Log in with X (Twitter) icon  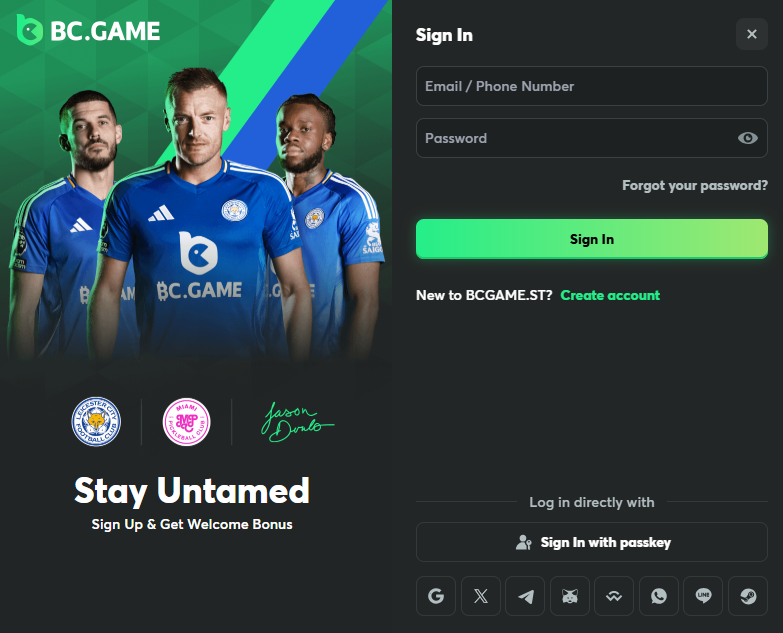point(480,596)
